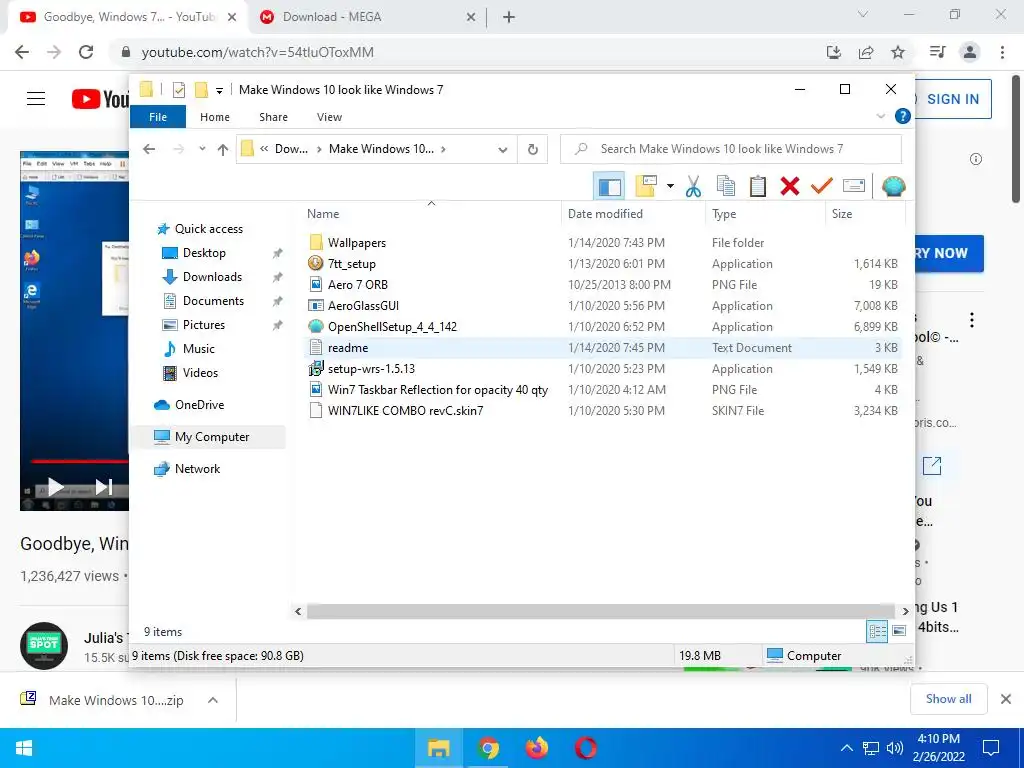This screenshot has width=1024, height=768.
Task: Open Explorer Help question mark icon
Action: coord(903,116)
